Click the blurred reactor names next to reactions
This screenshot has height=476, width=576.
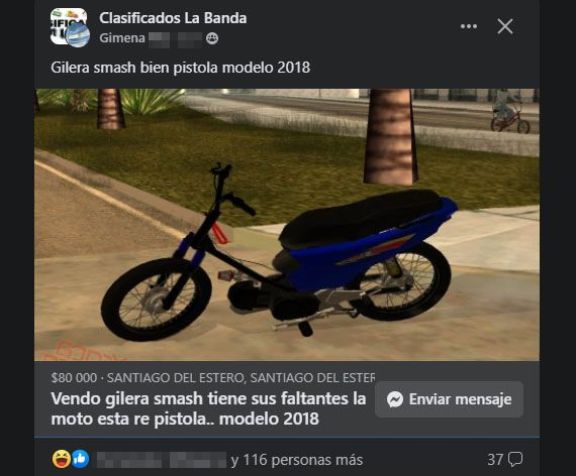click(x=162, y=460)
